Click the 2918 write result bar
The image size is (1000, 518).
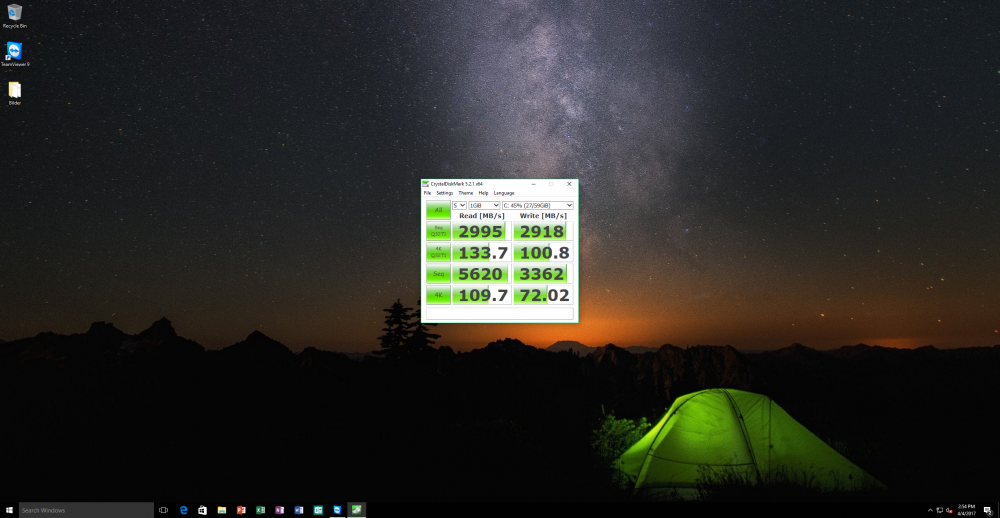pyautogui.click(x=543, y=231)
